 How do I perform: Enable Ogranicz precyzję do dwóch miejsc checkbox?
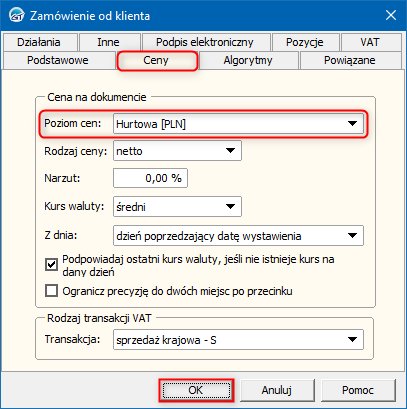click(x=51, y=291)
